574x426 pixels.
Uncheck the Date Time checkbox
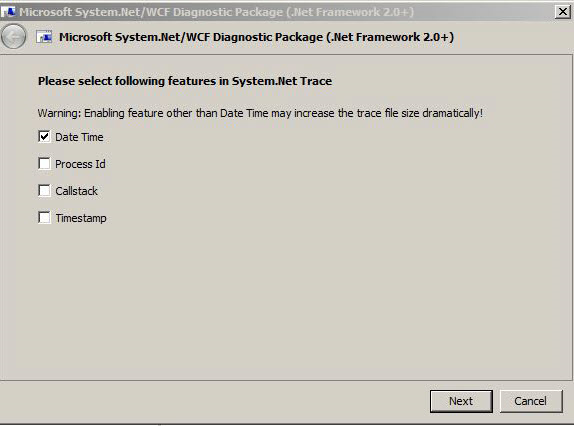[44, 137]
